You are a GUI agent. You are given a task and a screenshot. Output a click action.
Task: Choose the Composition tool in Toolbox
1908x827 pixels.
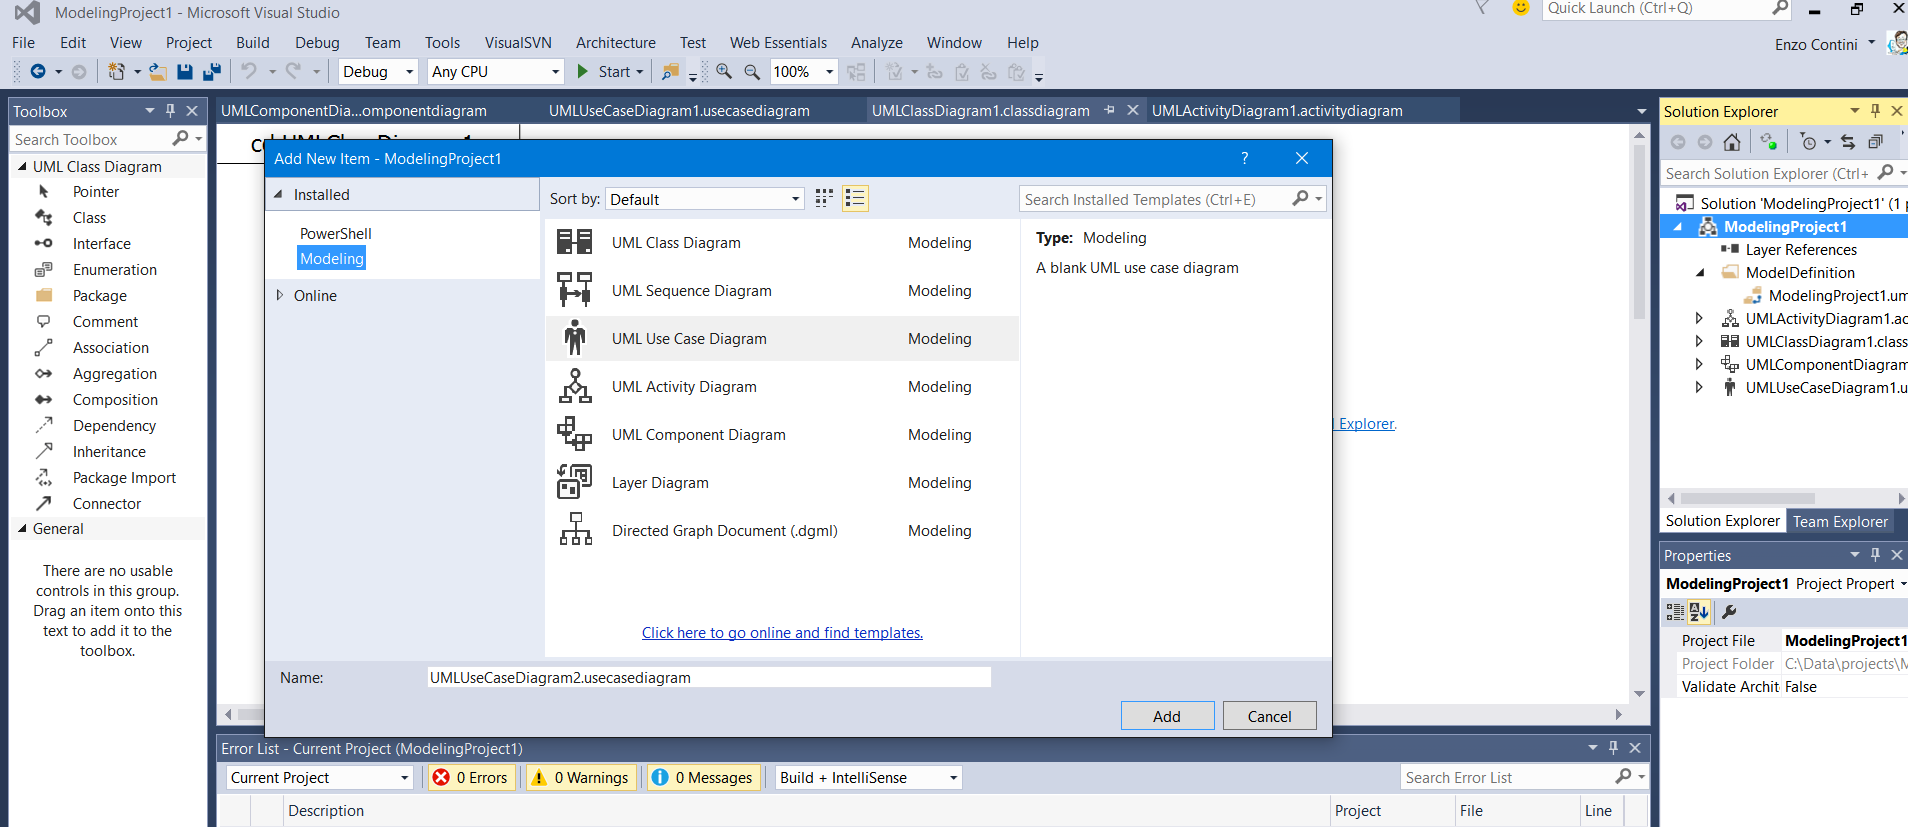(x=115, y=400)
